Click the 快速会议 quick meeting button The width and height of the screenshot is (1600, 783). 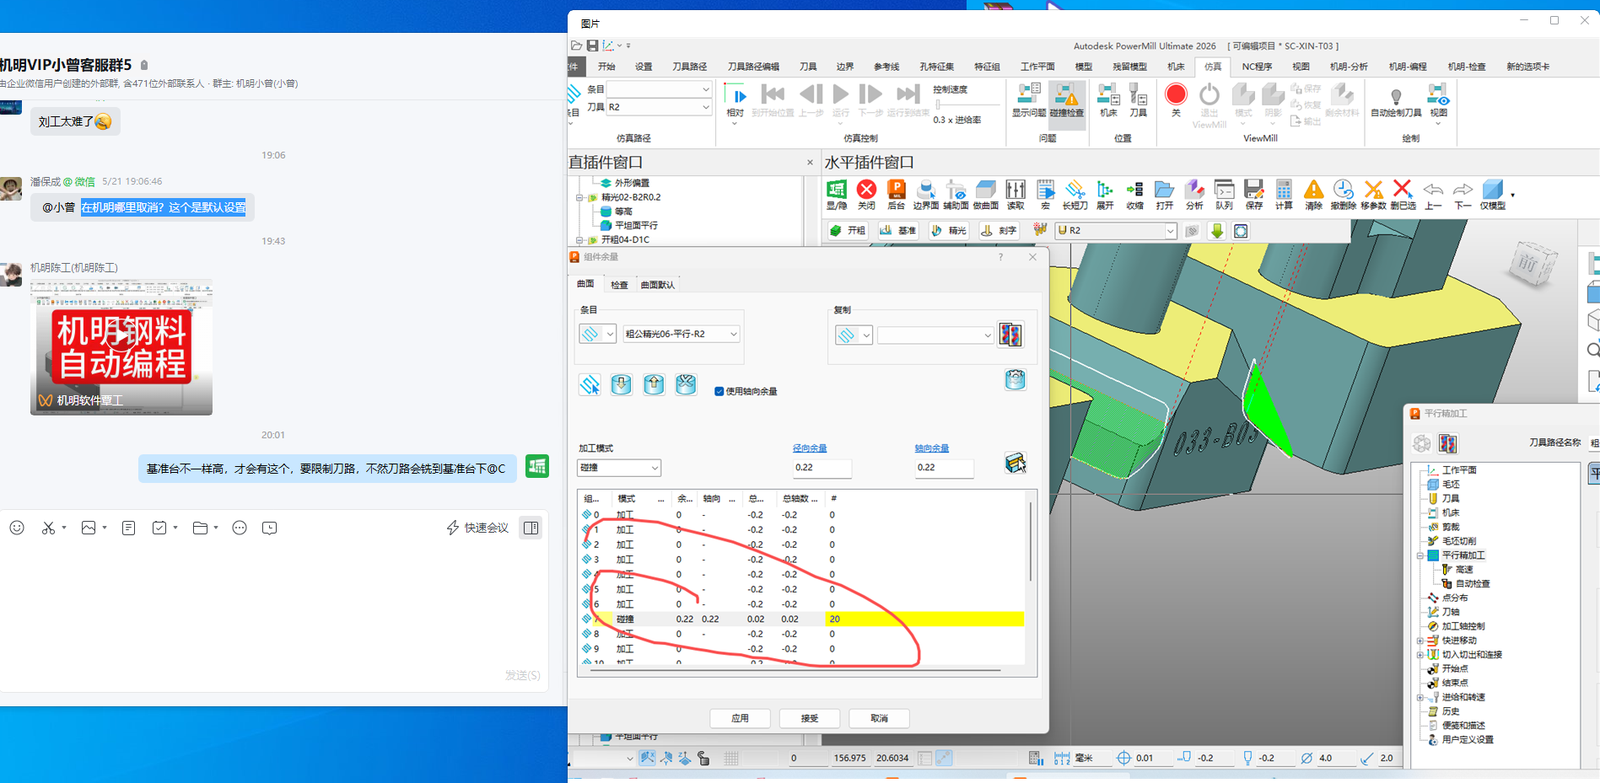pos(477,528)
